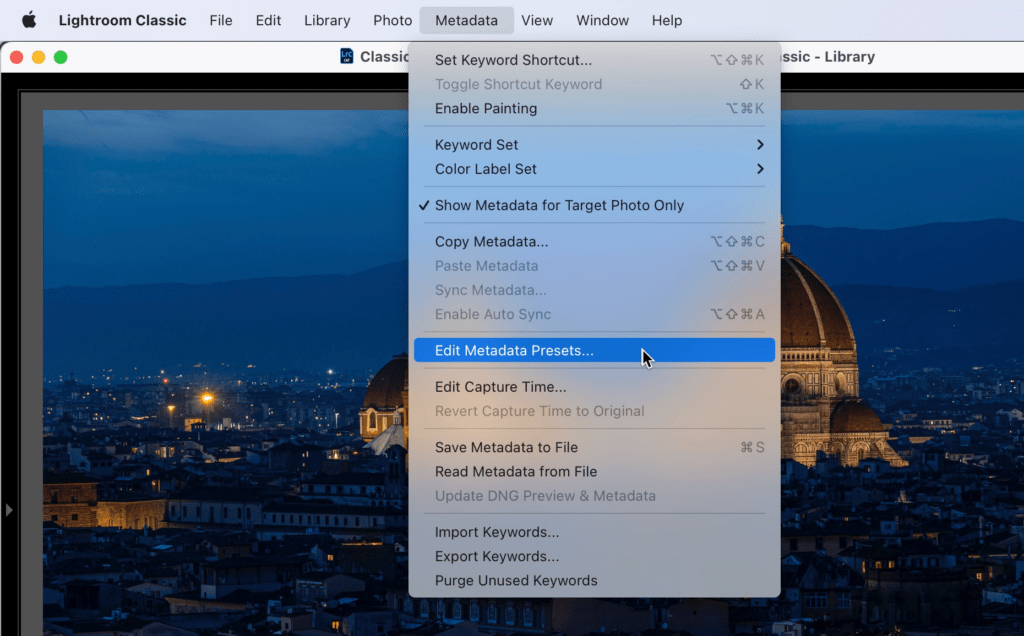Open the Apple menu

tap(29, 20)
